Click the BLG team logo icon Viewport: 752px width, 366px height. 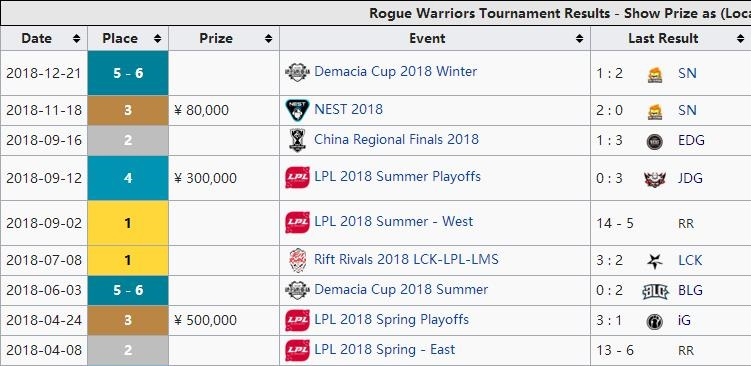point(655,291)
